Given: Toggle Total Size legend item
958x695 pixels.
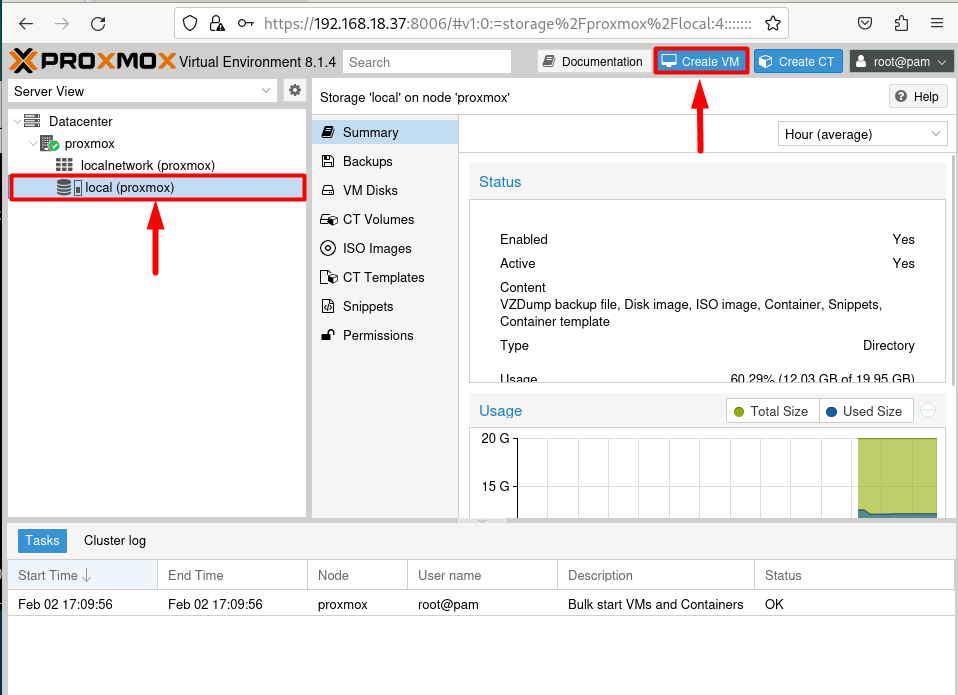Looking at the screenshot, I should coord(772,411).
